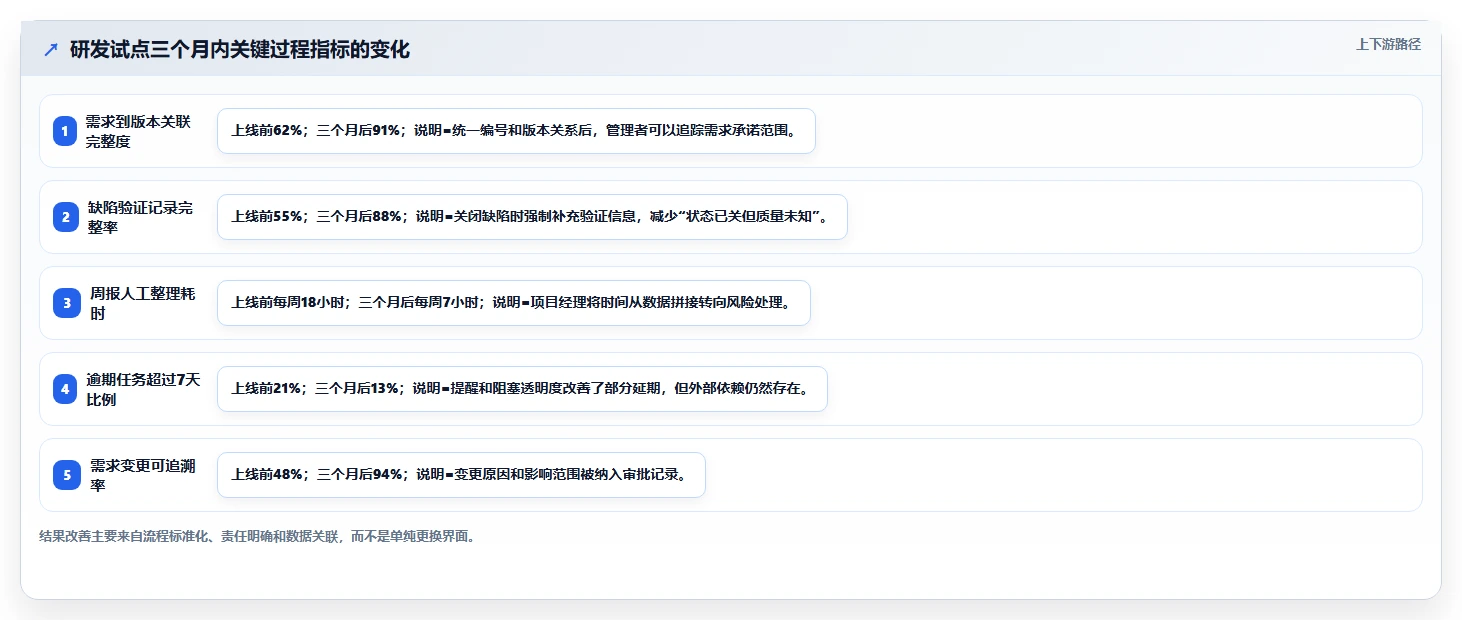Click the footnote starting 结果改善主要来自流程标准化
The height and width of the screenshot is (620, 1462).
(x=259, y=537)
